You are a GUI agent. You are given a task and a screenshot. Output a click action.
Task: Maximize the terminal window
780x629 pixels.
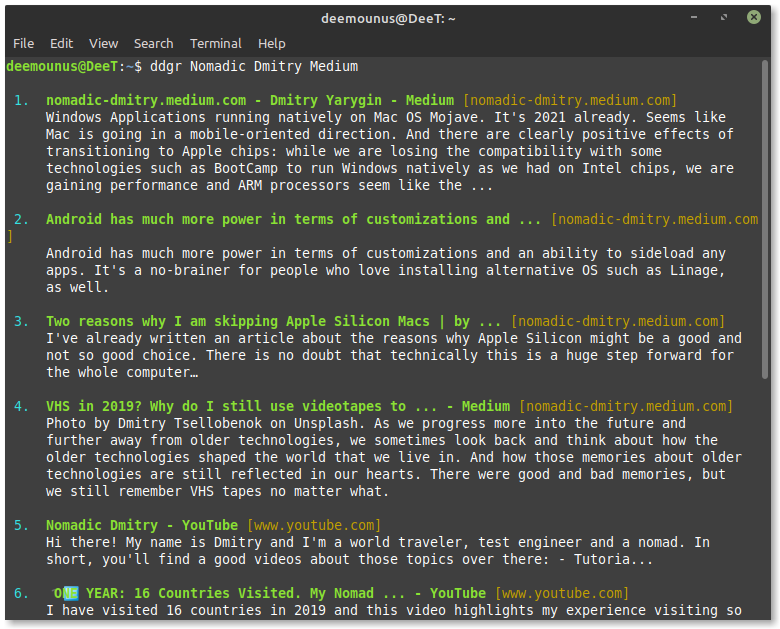(x=724, y=17)
